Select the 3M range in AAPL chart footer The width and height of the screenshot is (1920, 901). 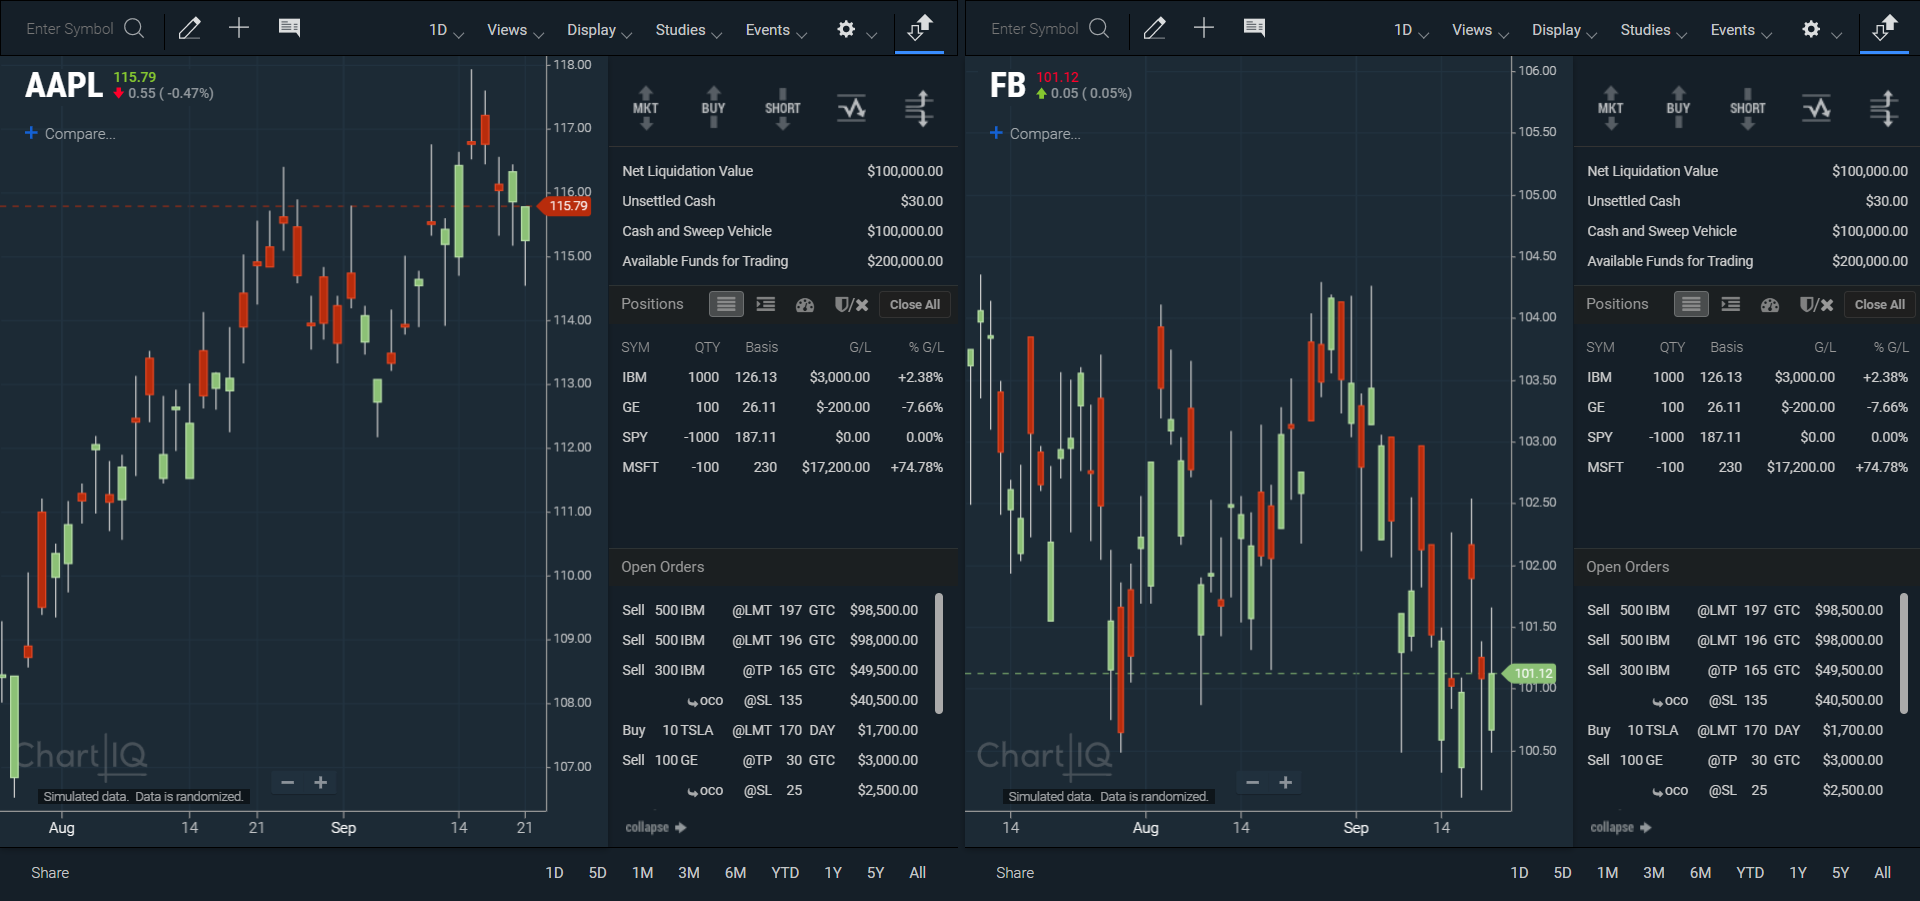(688, 873)
